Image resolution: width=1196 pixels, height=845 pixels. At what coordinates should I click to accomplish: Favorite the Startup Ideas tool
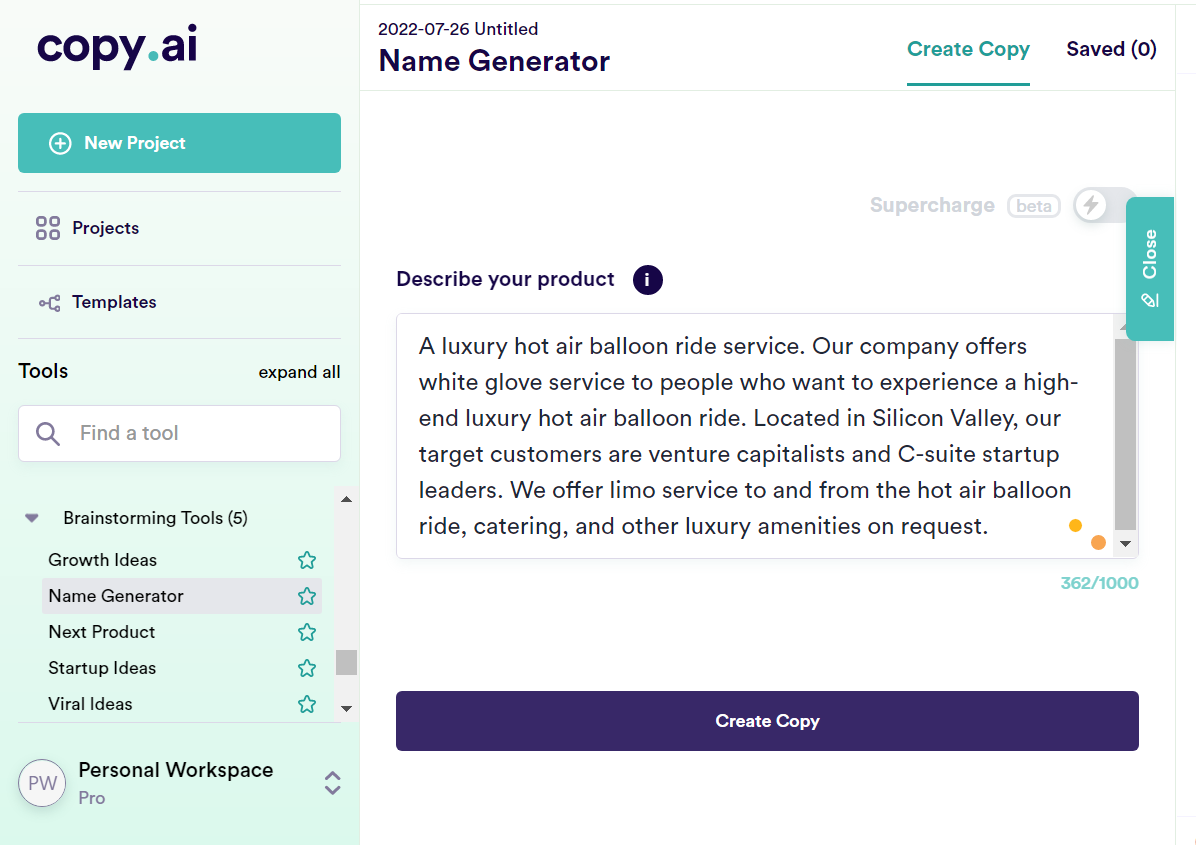tap(307, 668)
